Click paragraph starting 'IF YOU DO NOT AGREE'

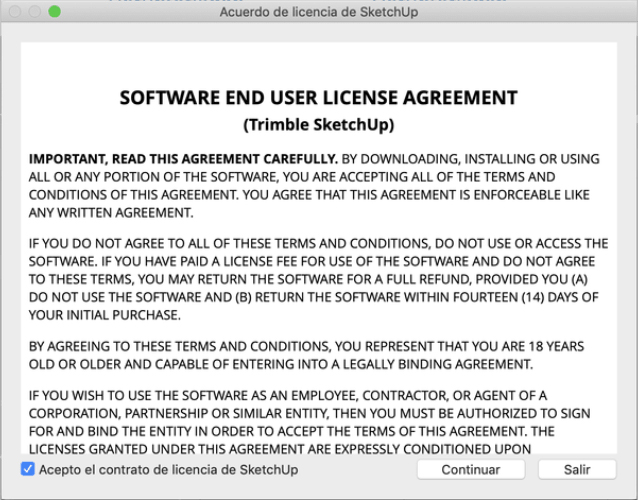[319, 279]
